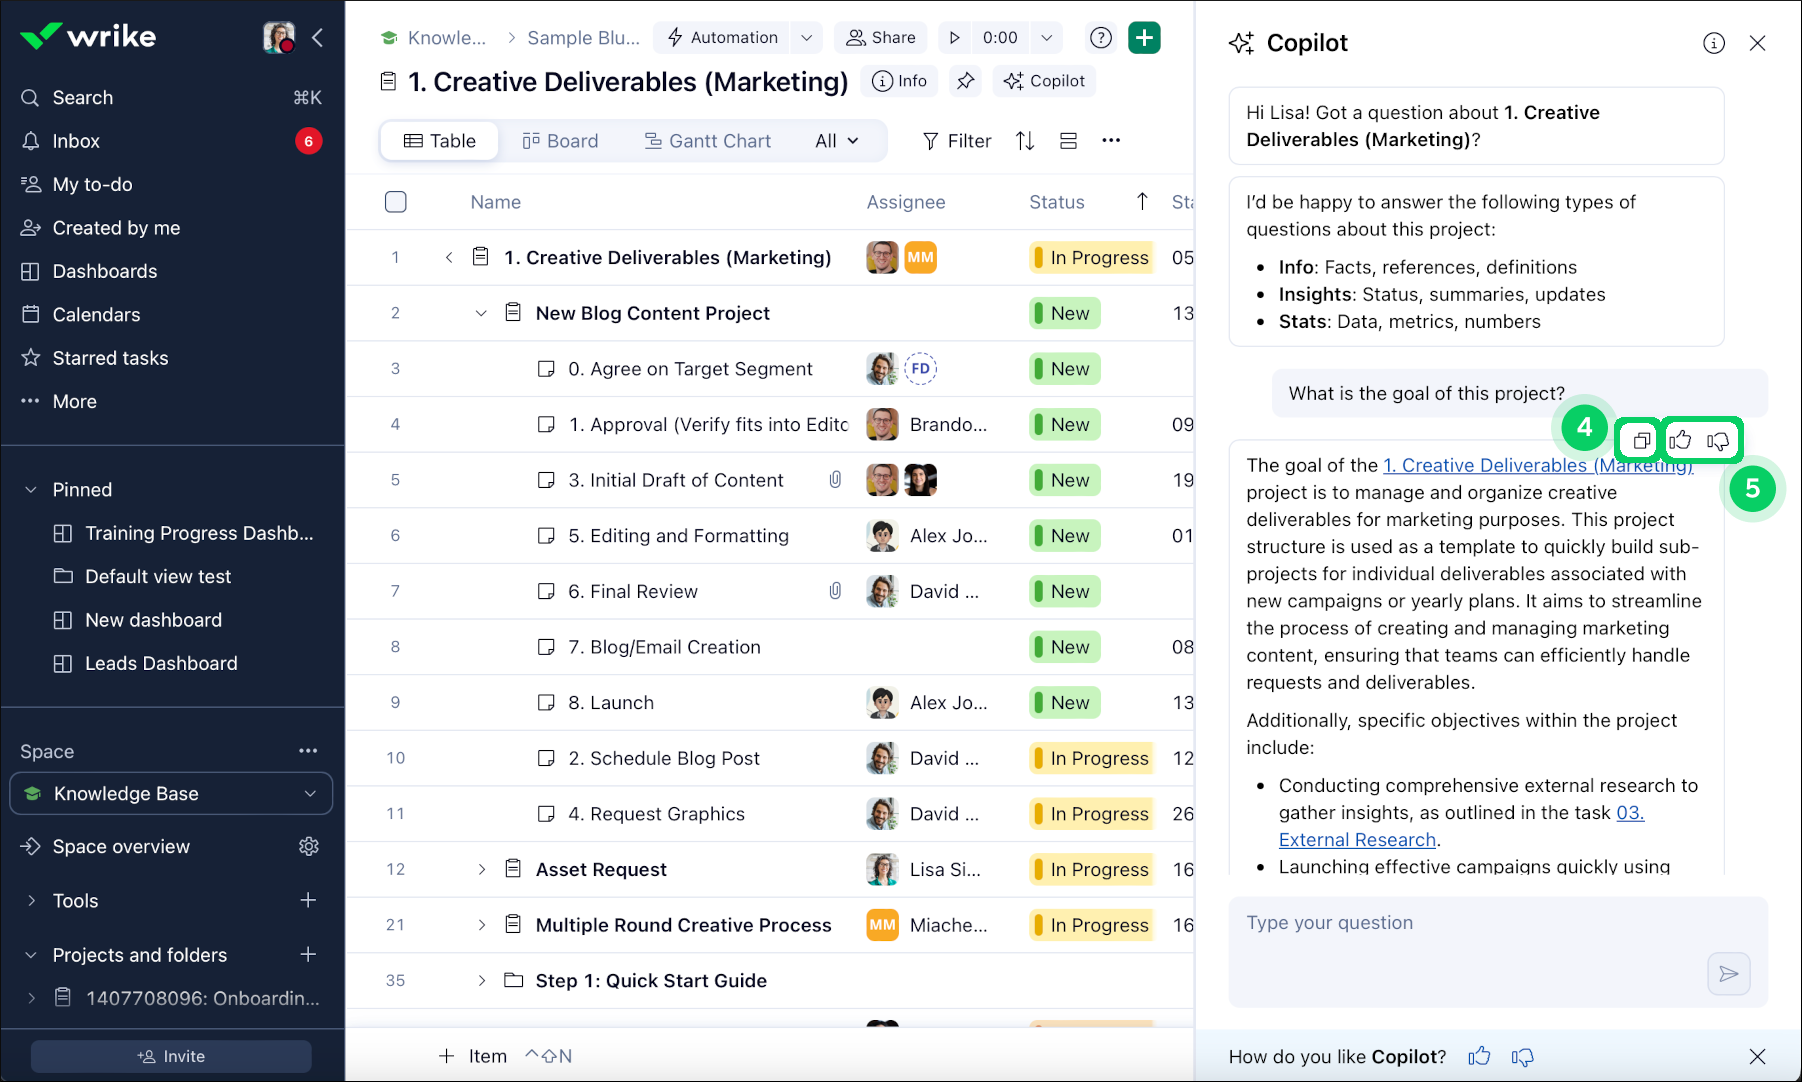Click the In Progress status on Asset Request
Screen dimensions: 1802x1082
pos(1090,870)
